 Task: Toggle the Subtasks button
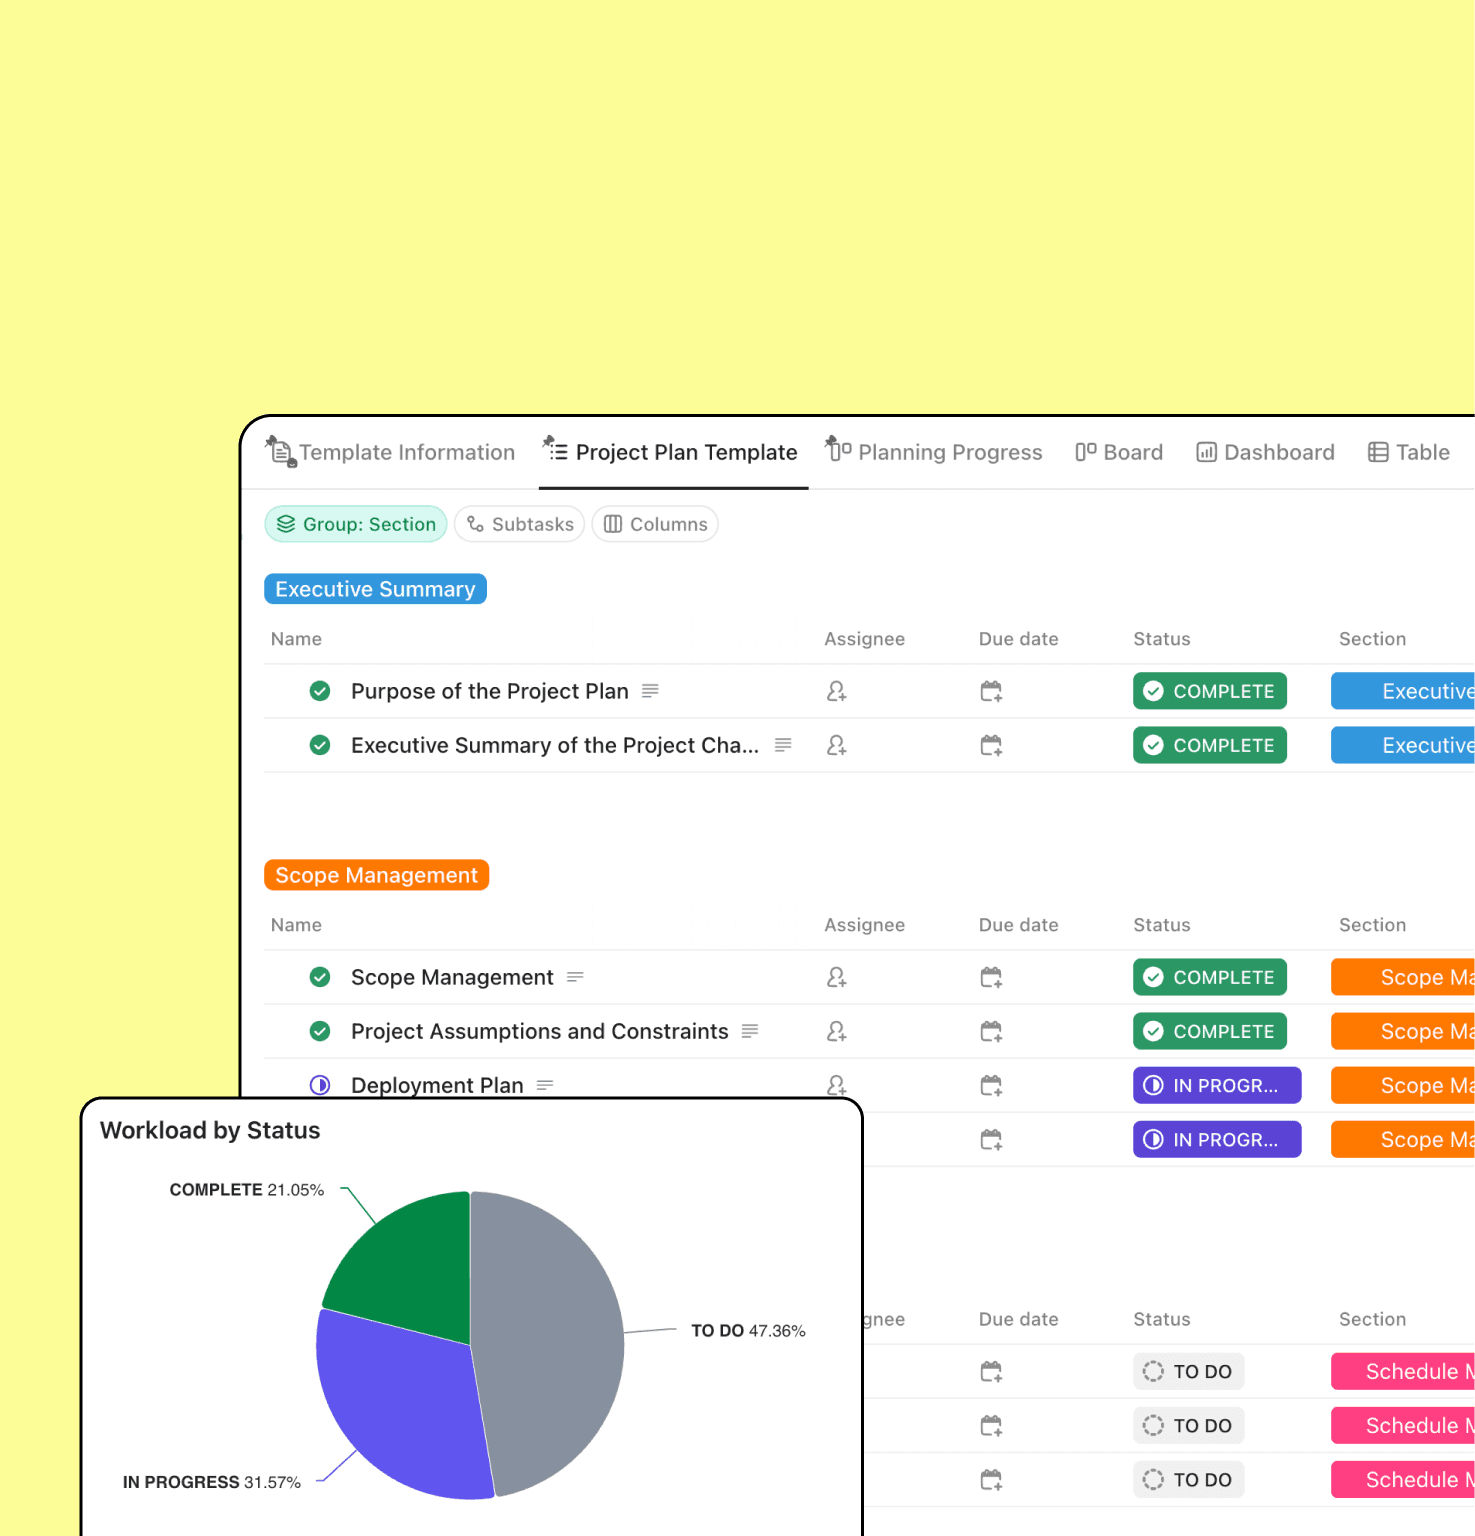coord(520,524)
